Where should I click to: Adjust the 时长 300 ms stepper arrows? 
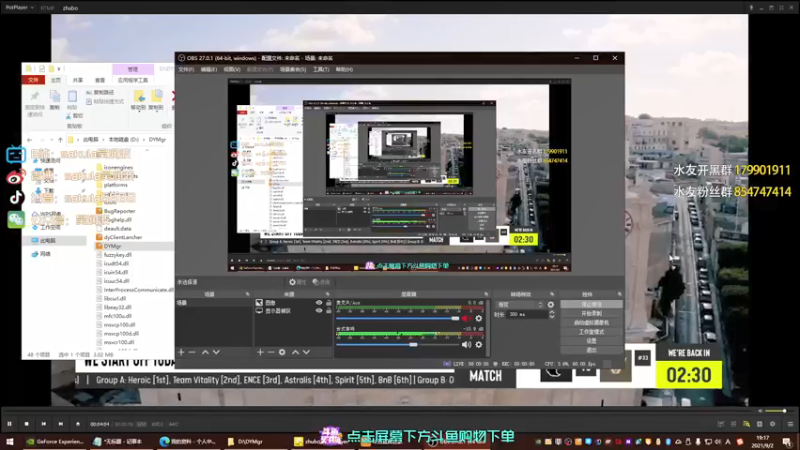552,315
